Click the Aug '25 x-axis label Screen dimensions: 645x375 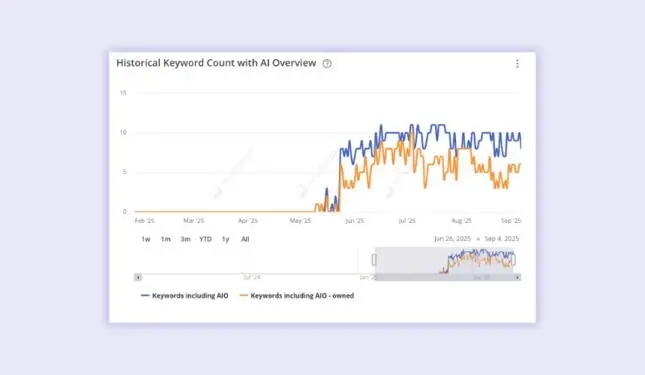(462, 221)
